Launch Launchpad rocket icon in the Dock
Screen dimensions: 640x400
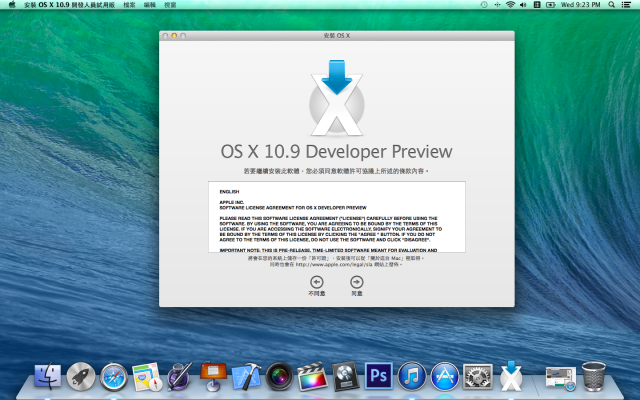click(x=81, y=376)
